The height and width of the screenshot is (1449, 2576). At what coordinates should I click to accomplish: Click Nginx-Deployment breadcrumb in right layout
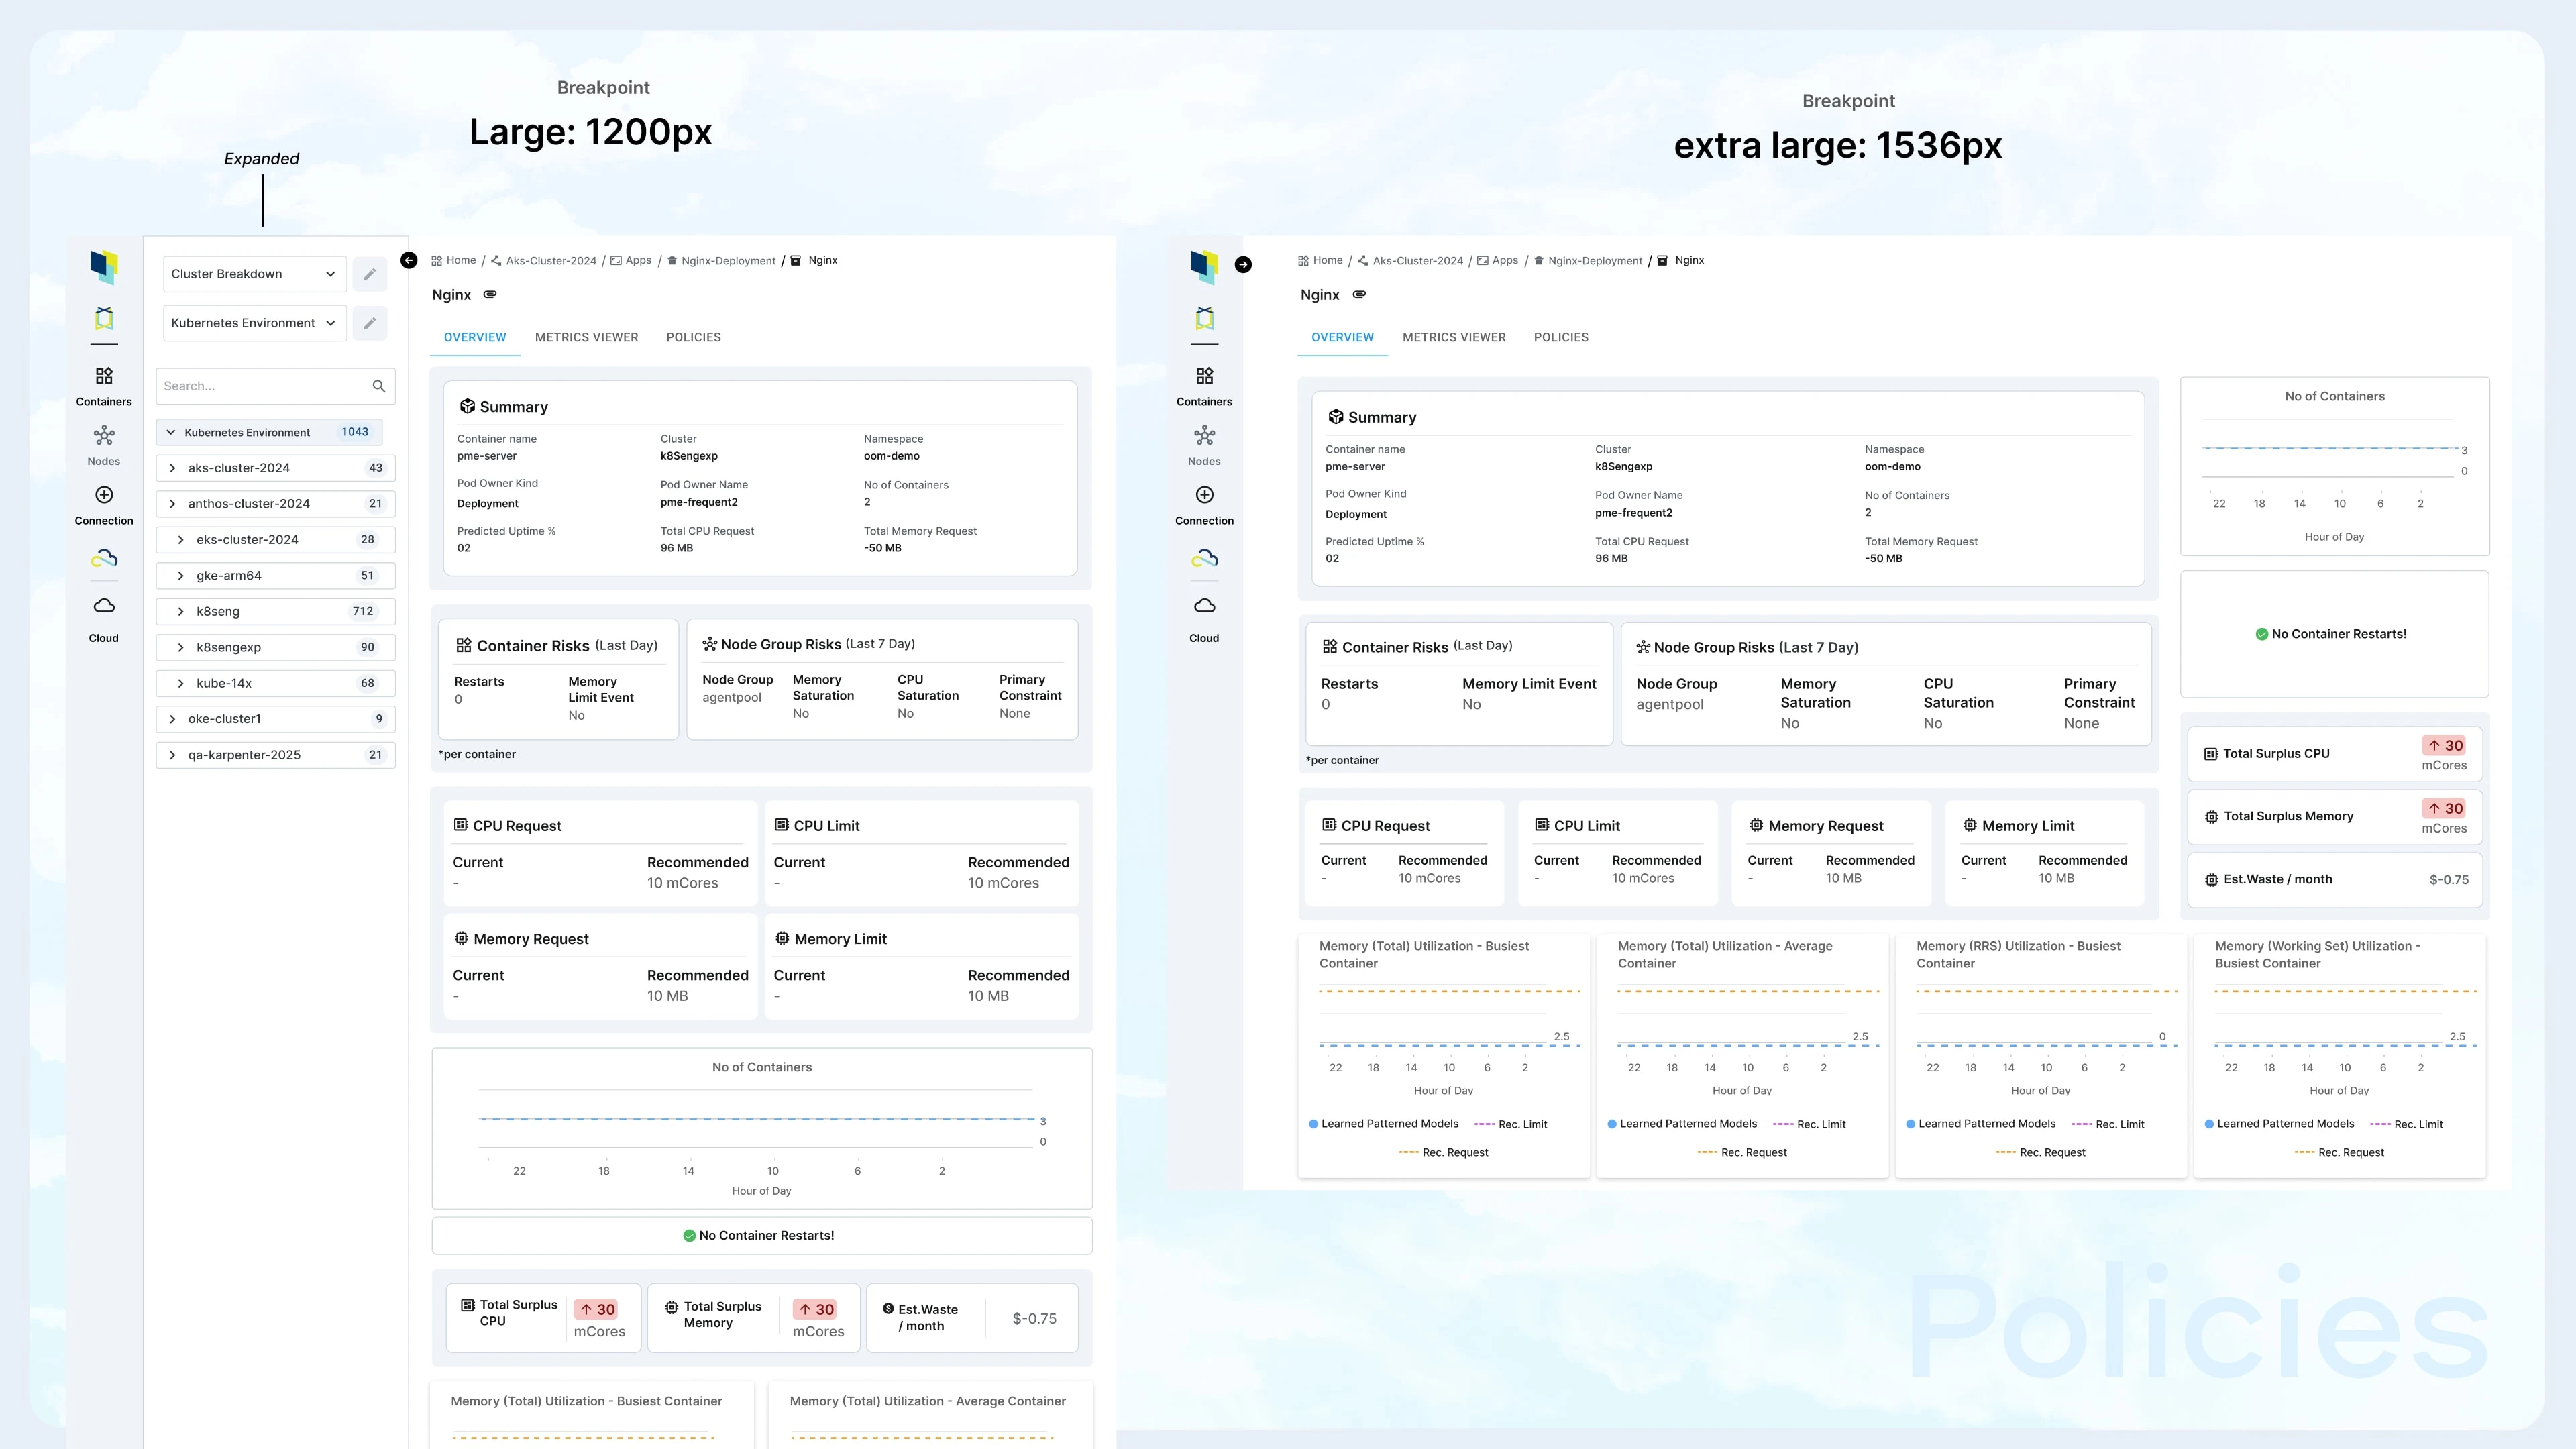click(x=1594, y=261)
